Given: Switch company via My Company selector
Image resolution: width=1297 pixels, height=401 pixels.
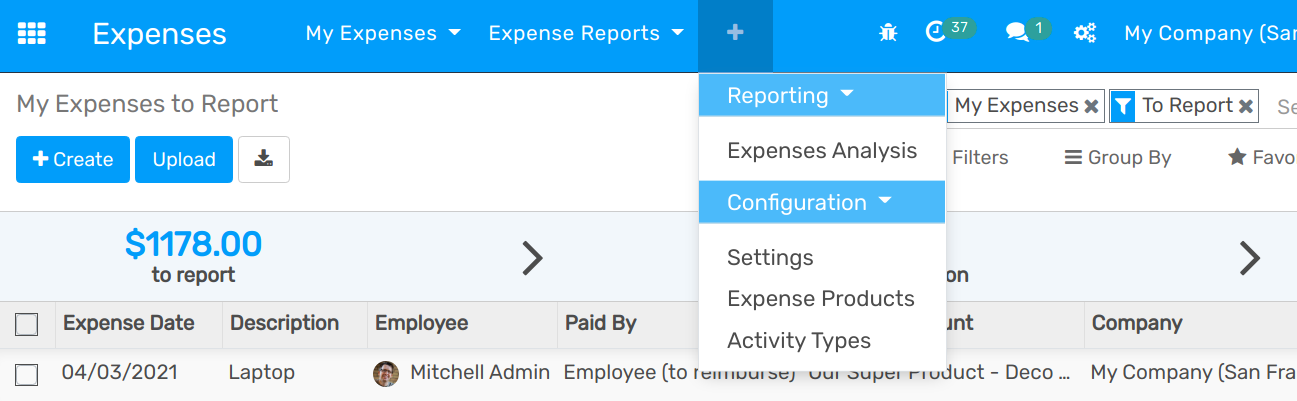Looking at the screenshot, I should 1210,33.
